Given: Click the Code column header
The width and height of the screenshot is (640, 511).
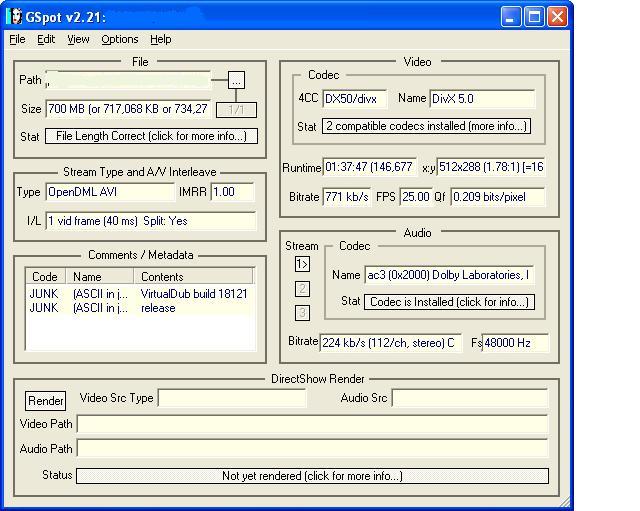Looking at the screenshot, I should click(46, 276).
